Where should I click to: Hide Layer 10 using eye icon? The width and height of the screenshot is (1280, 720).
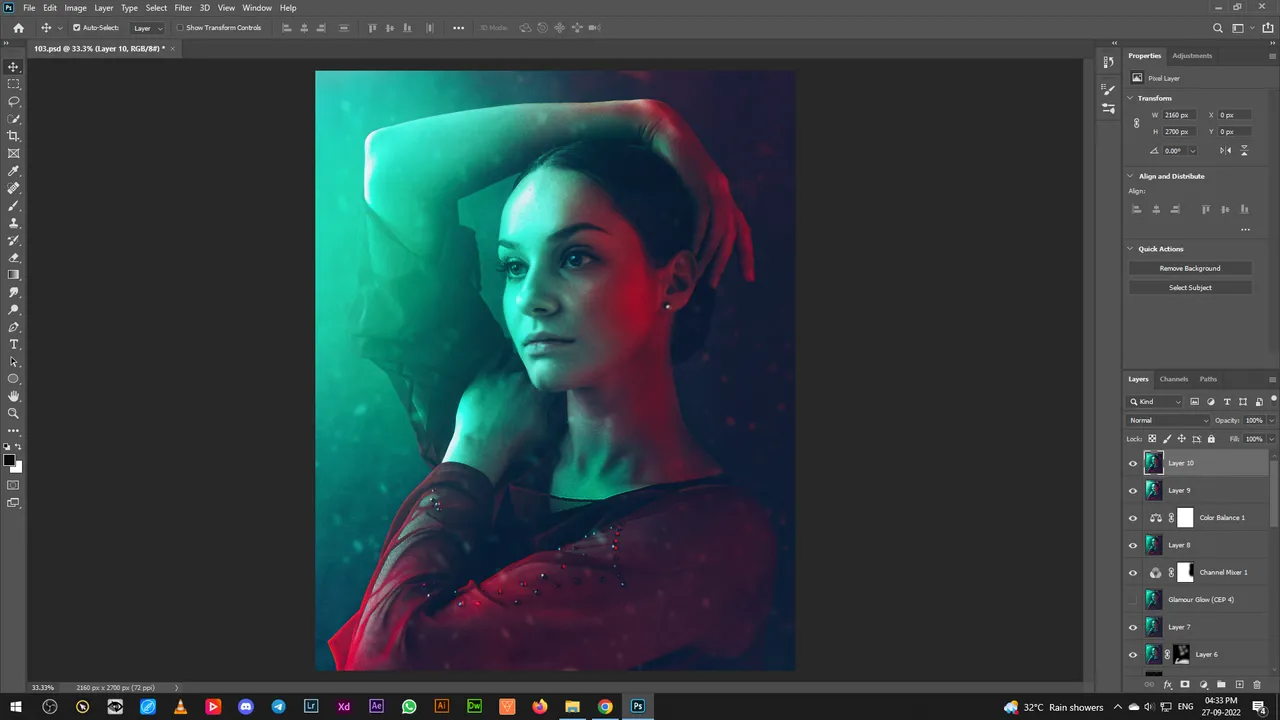click(1133, 463)
